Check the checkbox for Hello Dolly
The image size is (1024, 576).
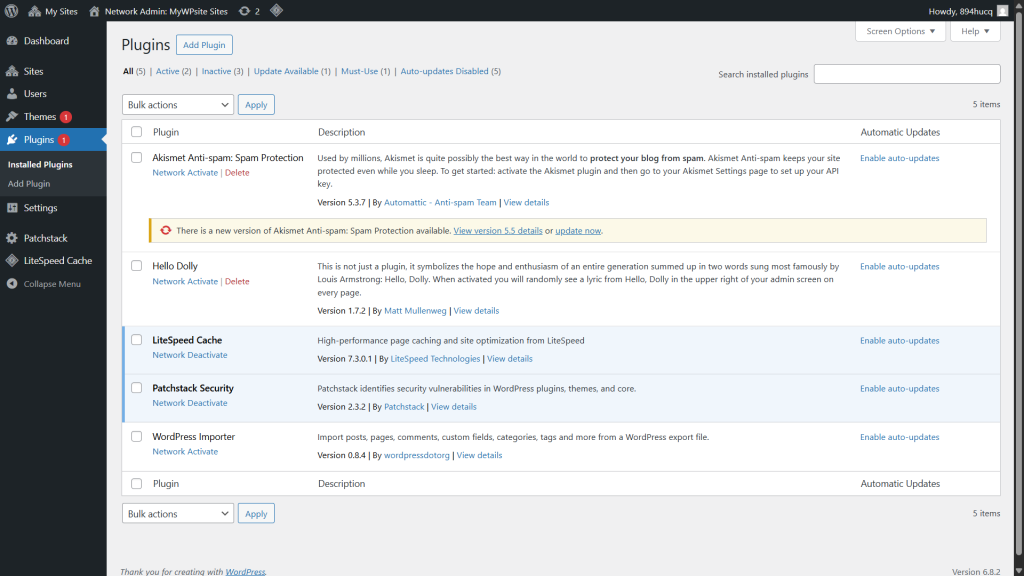point(136,266)
